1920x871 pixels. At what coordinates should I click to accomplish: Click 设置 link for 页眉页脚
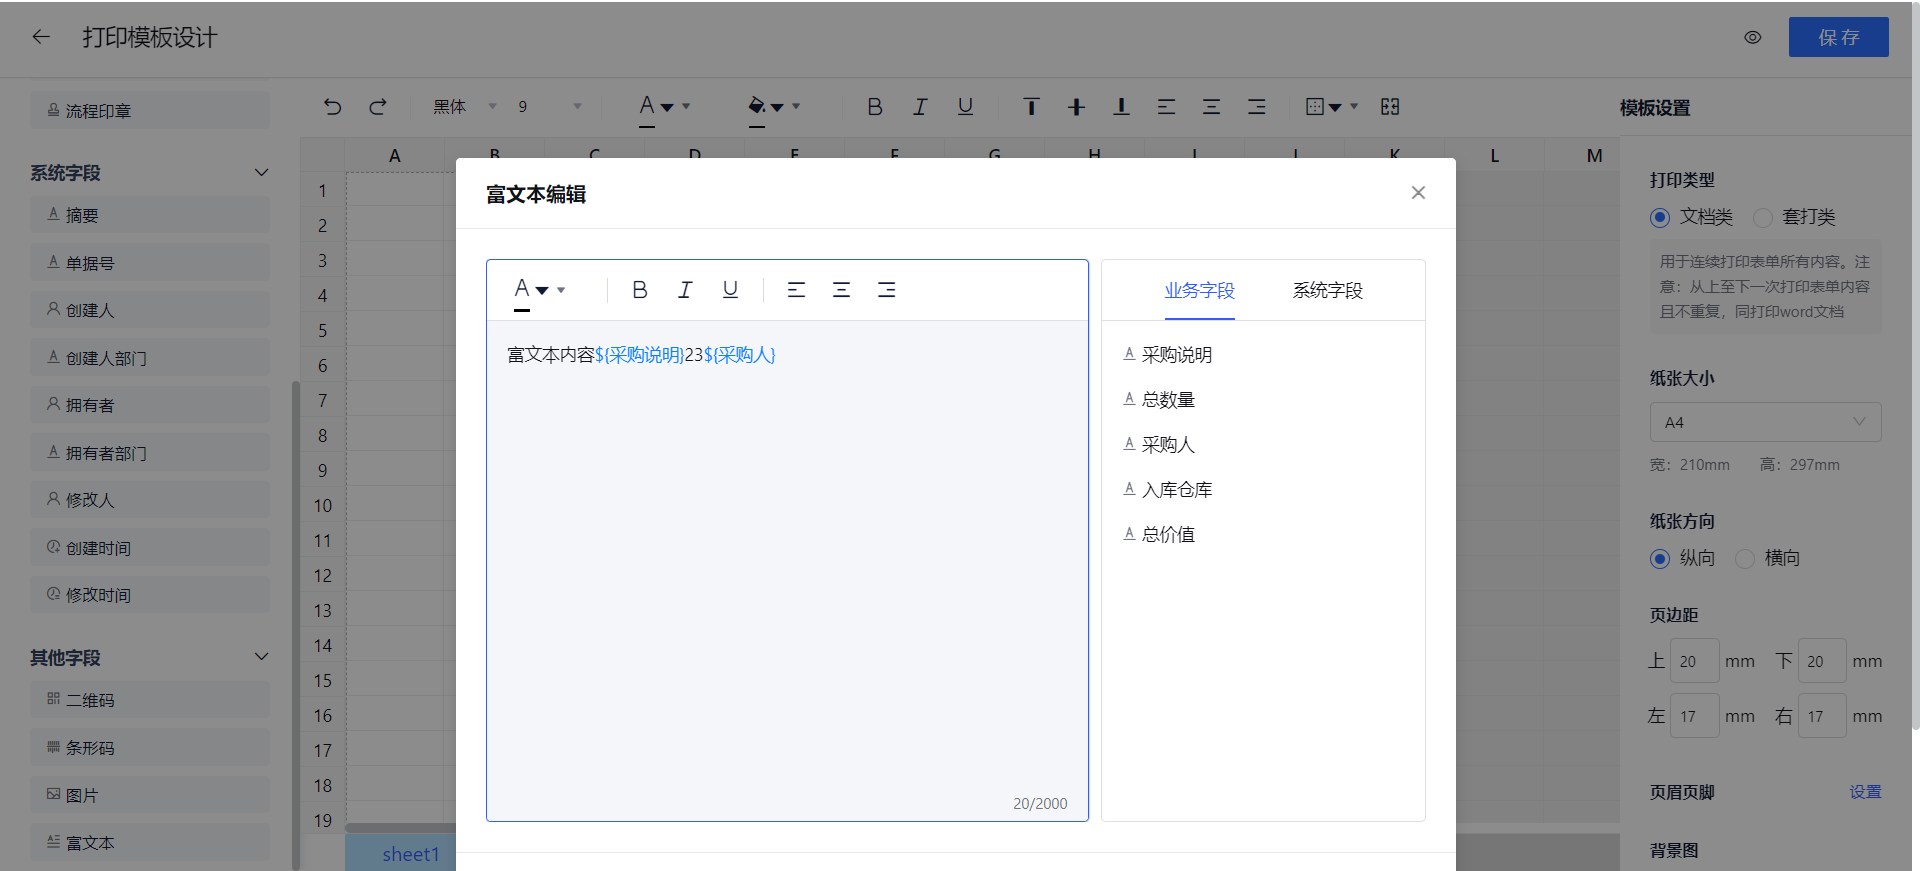tap(1865, 792)
